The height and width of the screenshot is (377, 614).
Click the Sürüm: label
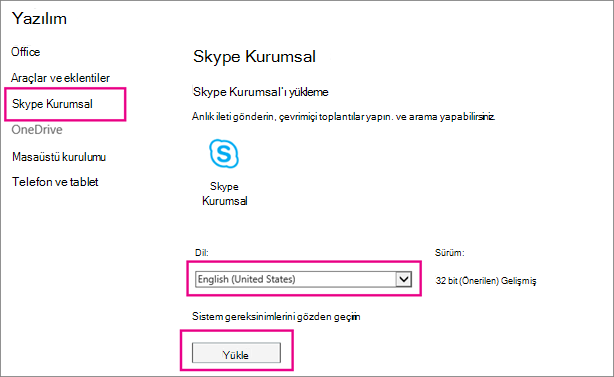pyautogui.click(x=450, y=253)
